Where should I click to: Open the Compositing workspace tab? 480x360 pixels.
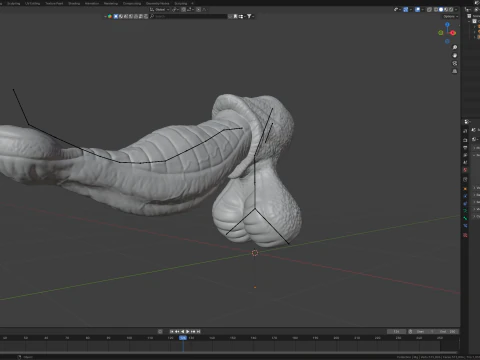[x=132, y=3]
